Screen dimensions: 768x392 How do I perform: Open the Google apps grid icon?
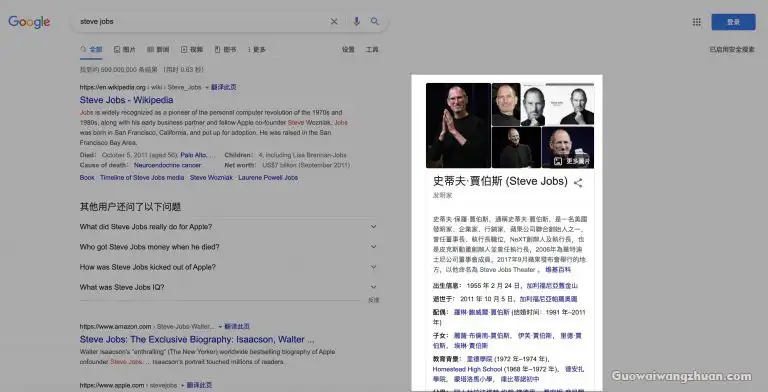[x=696, y=22]
